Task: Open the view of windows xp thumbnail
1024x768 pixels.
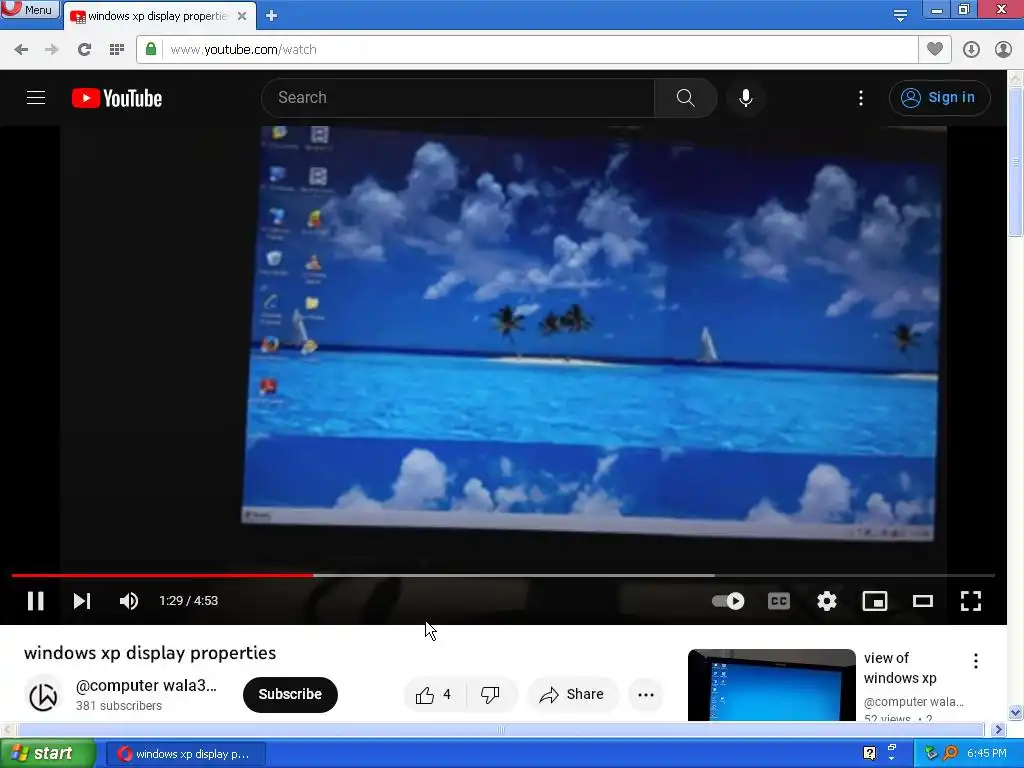Action: [771, 685]
